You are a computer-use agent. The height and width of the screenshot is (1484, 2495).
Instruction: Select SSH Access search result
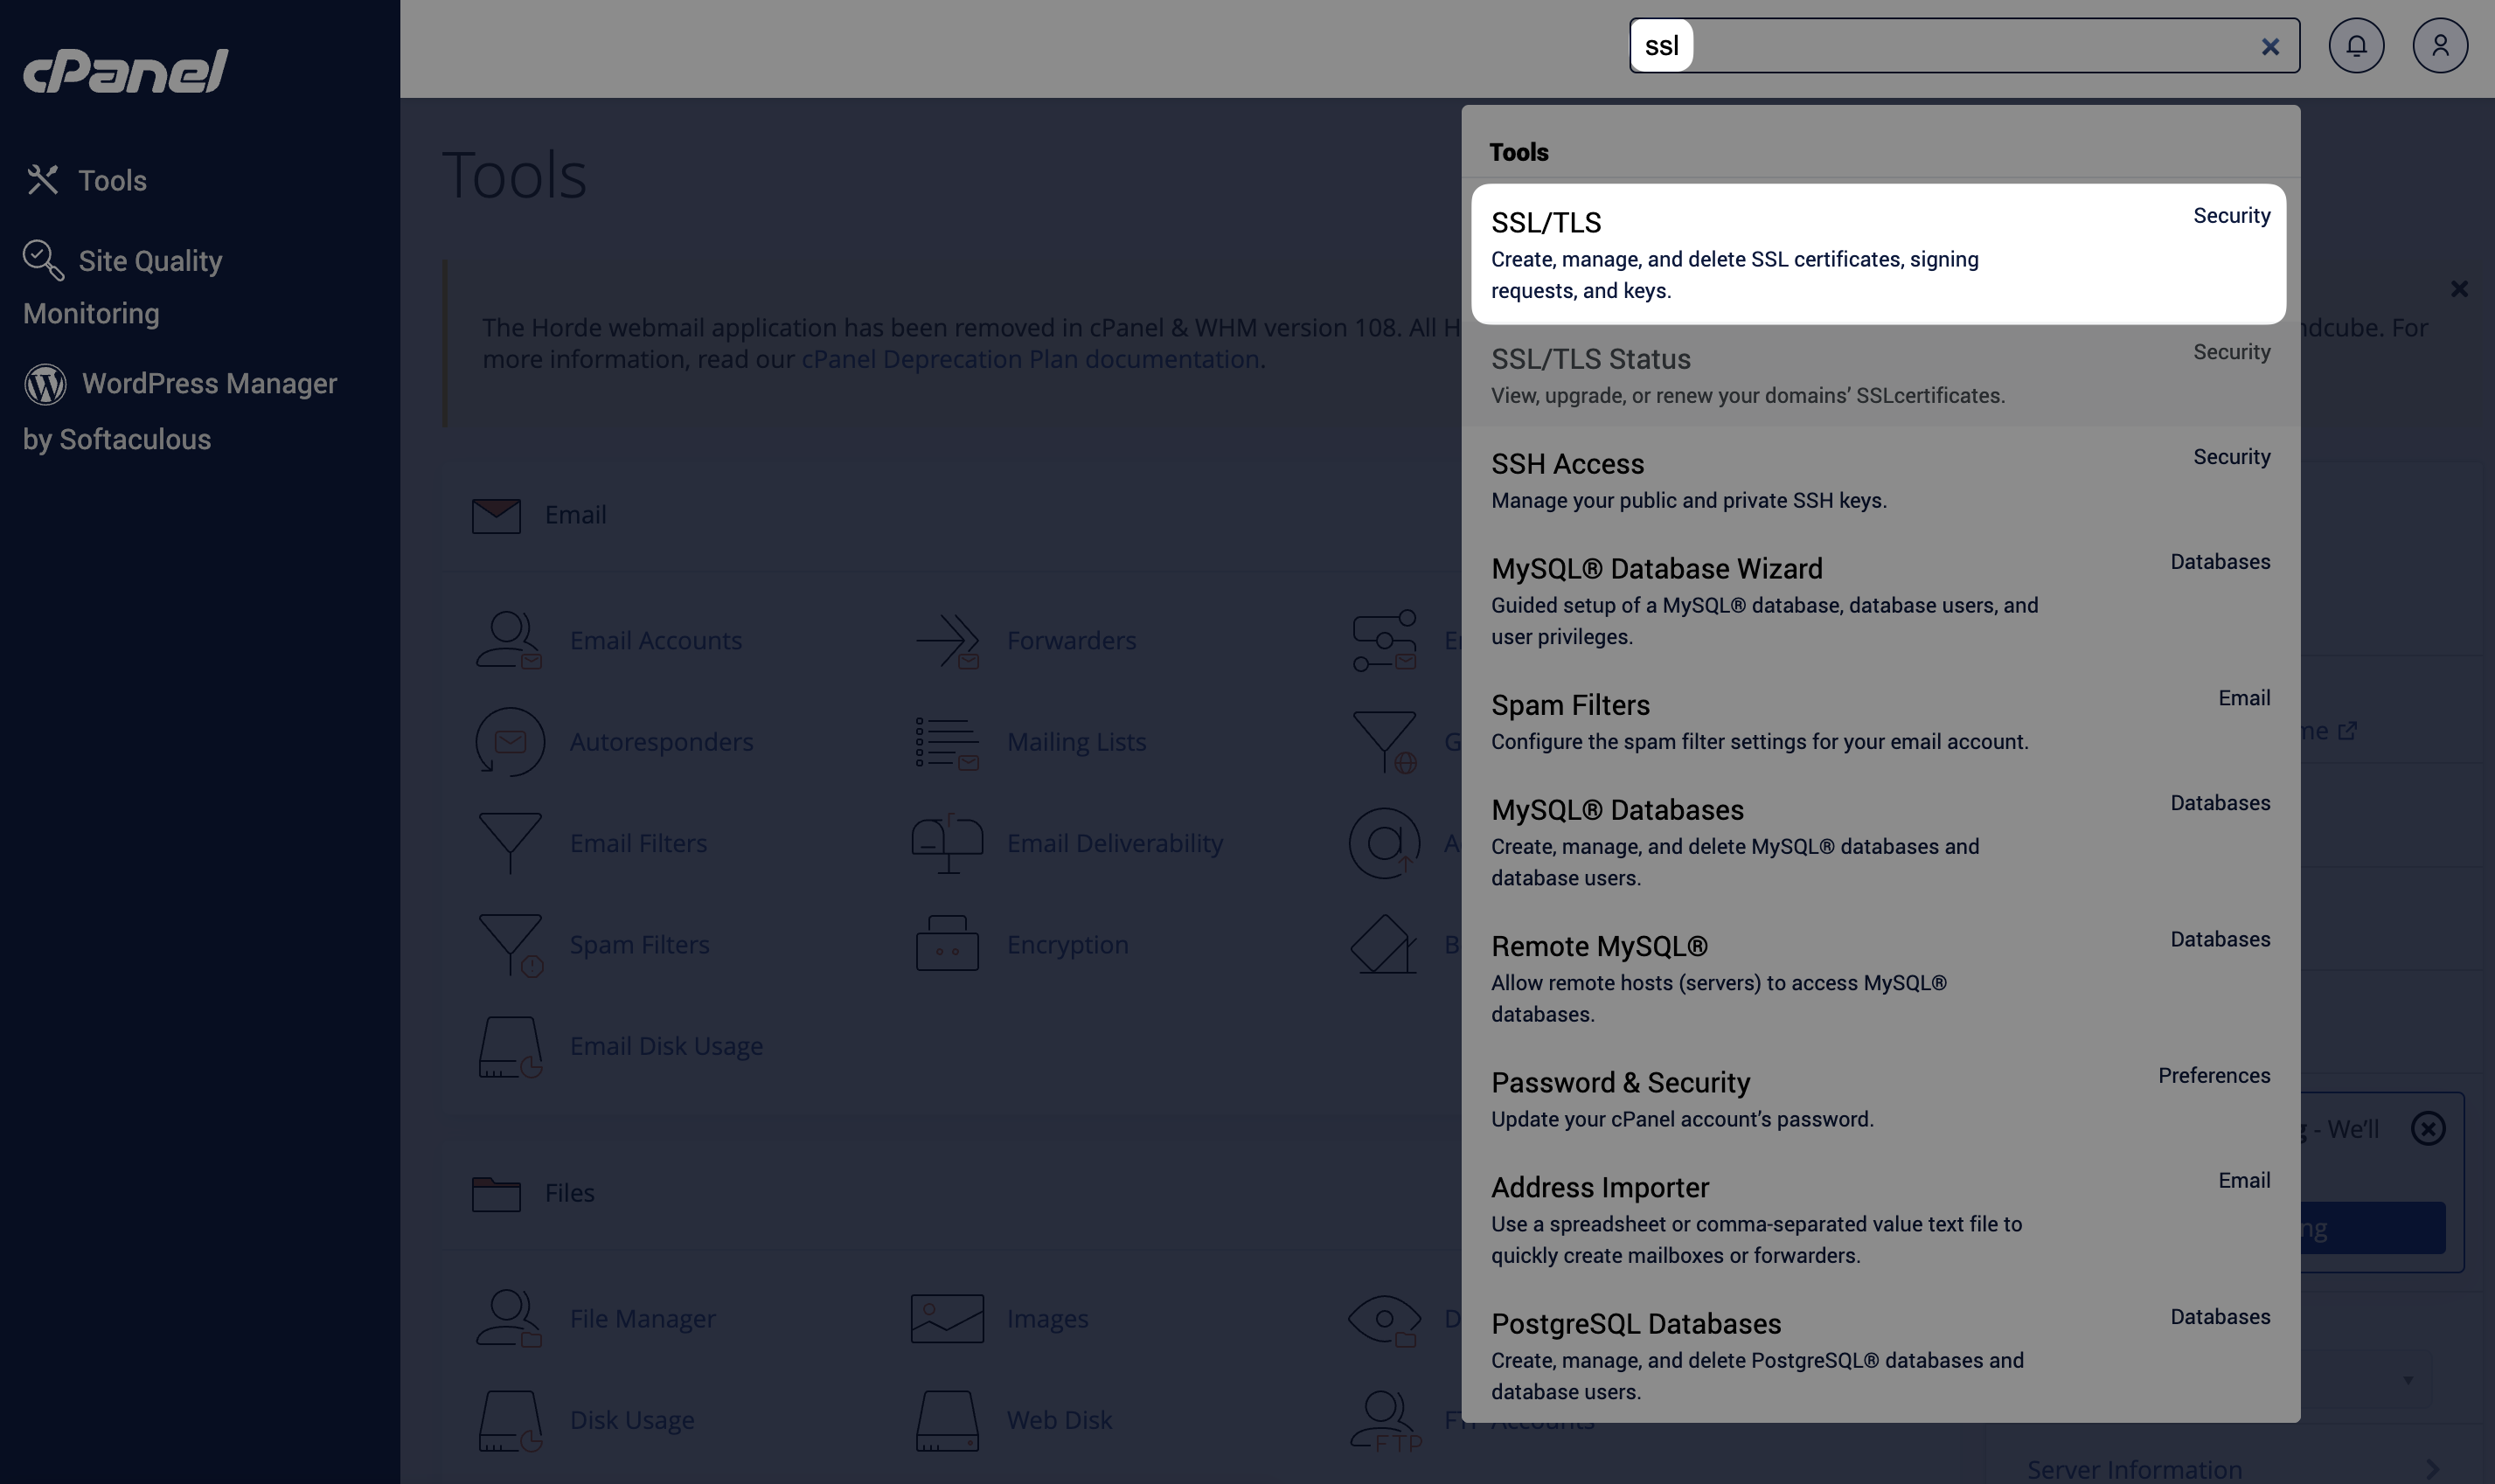pos(1880,480)
